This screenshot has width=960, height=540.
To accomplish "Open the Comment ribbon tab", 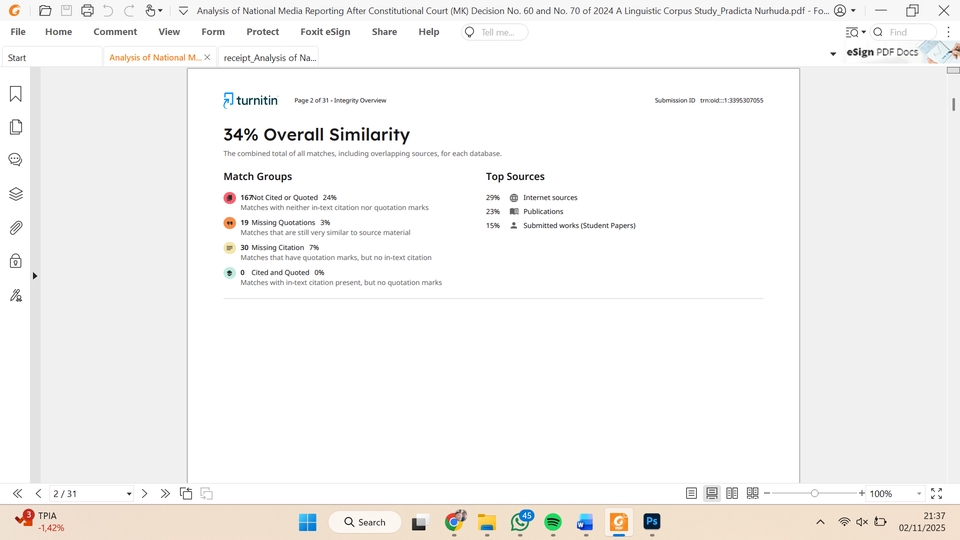I will 115,32.
